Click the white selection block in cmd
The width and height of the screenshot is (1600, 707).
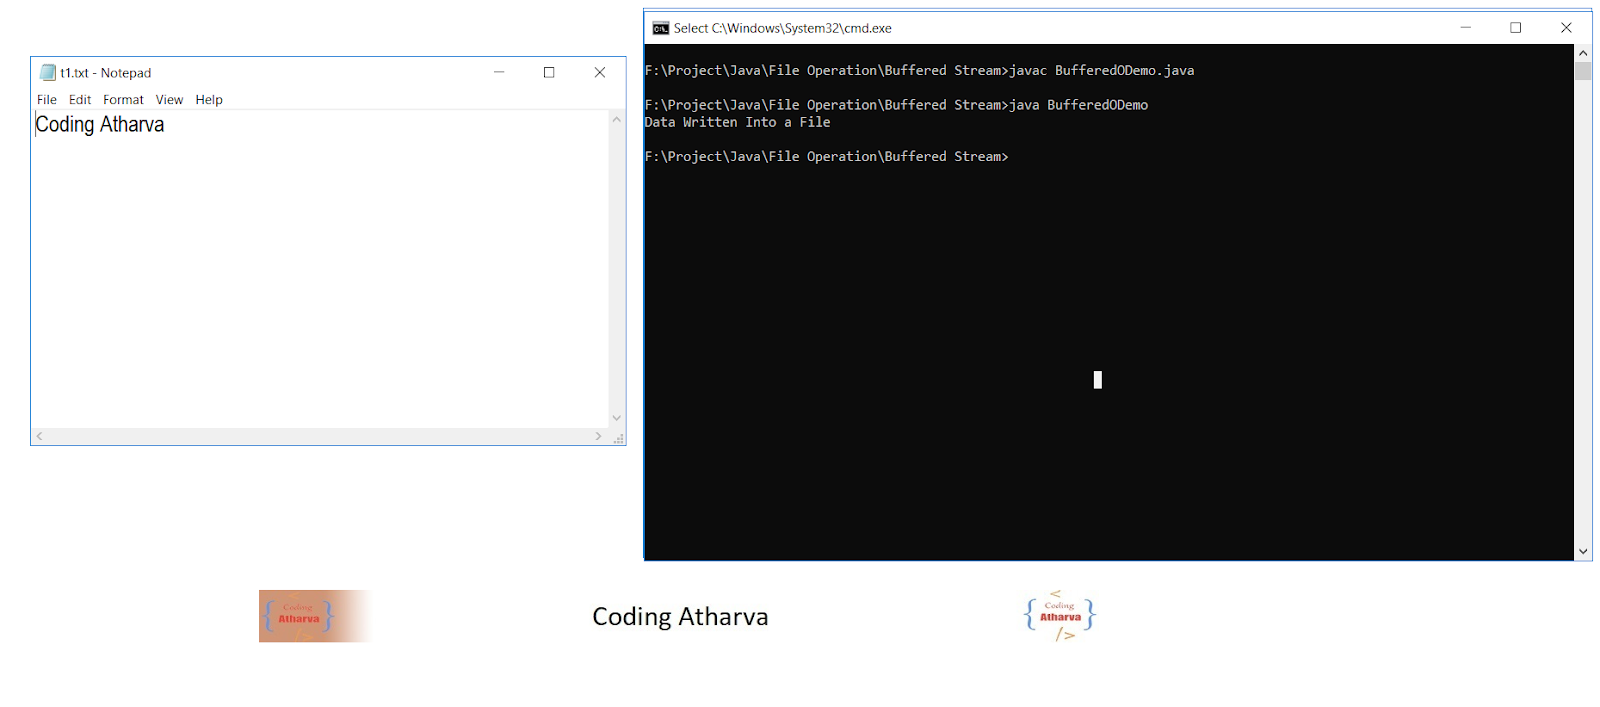click(x=1098, y=380)
